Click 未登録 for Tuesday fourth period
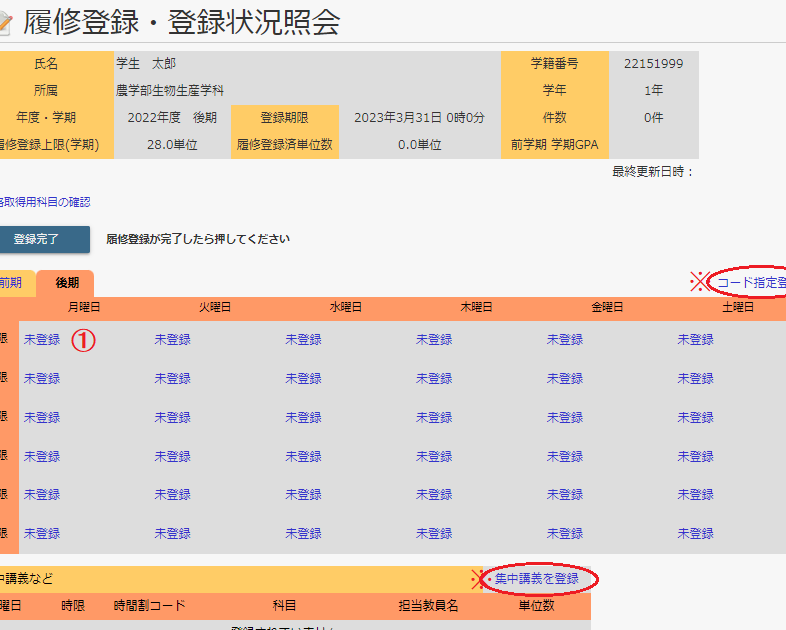This screenshot has height=630, width=786. pos(172,457)
